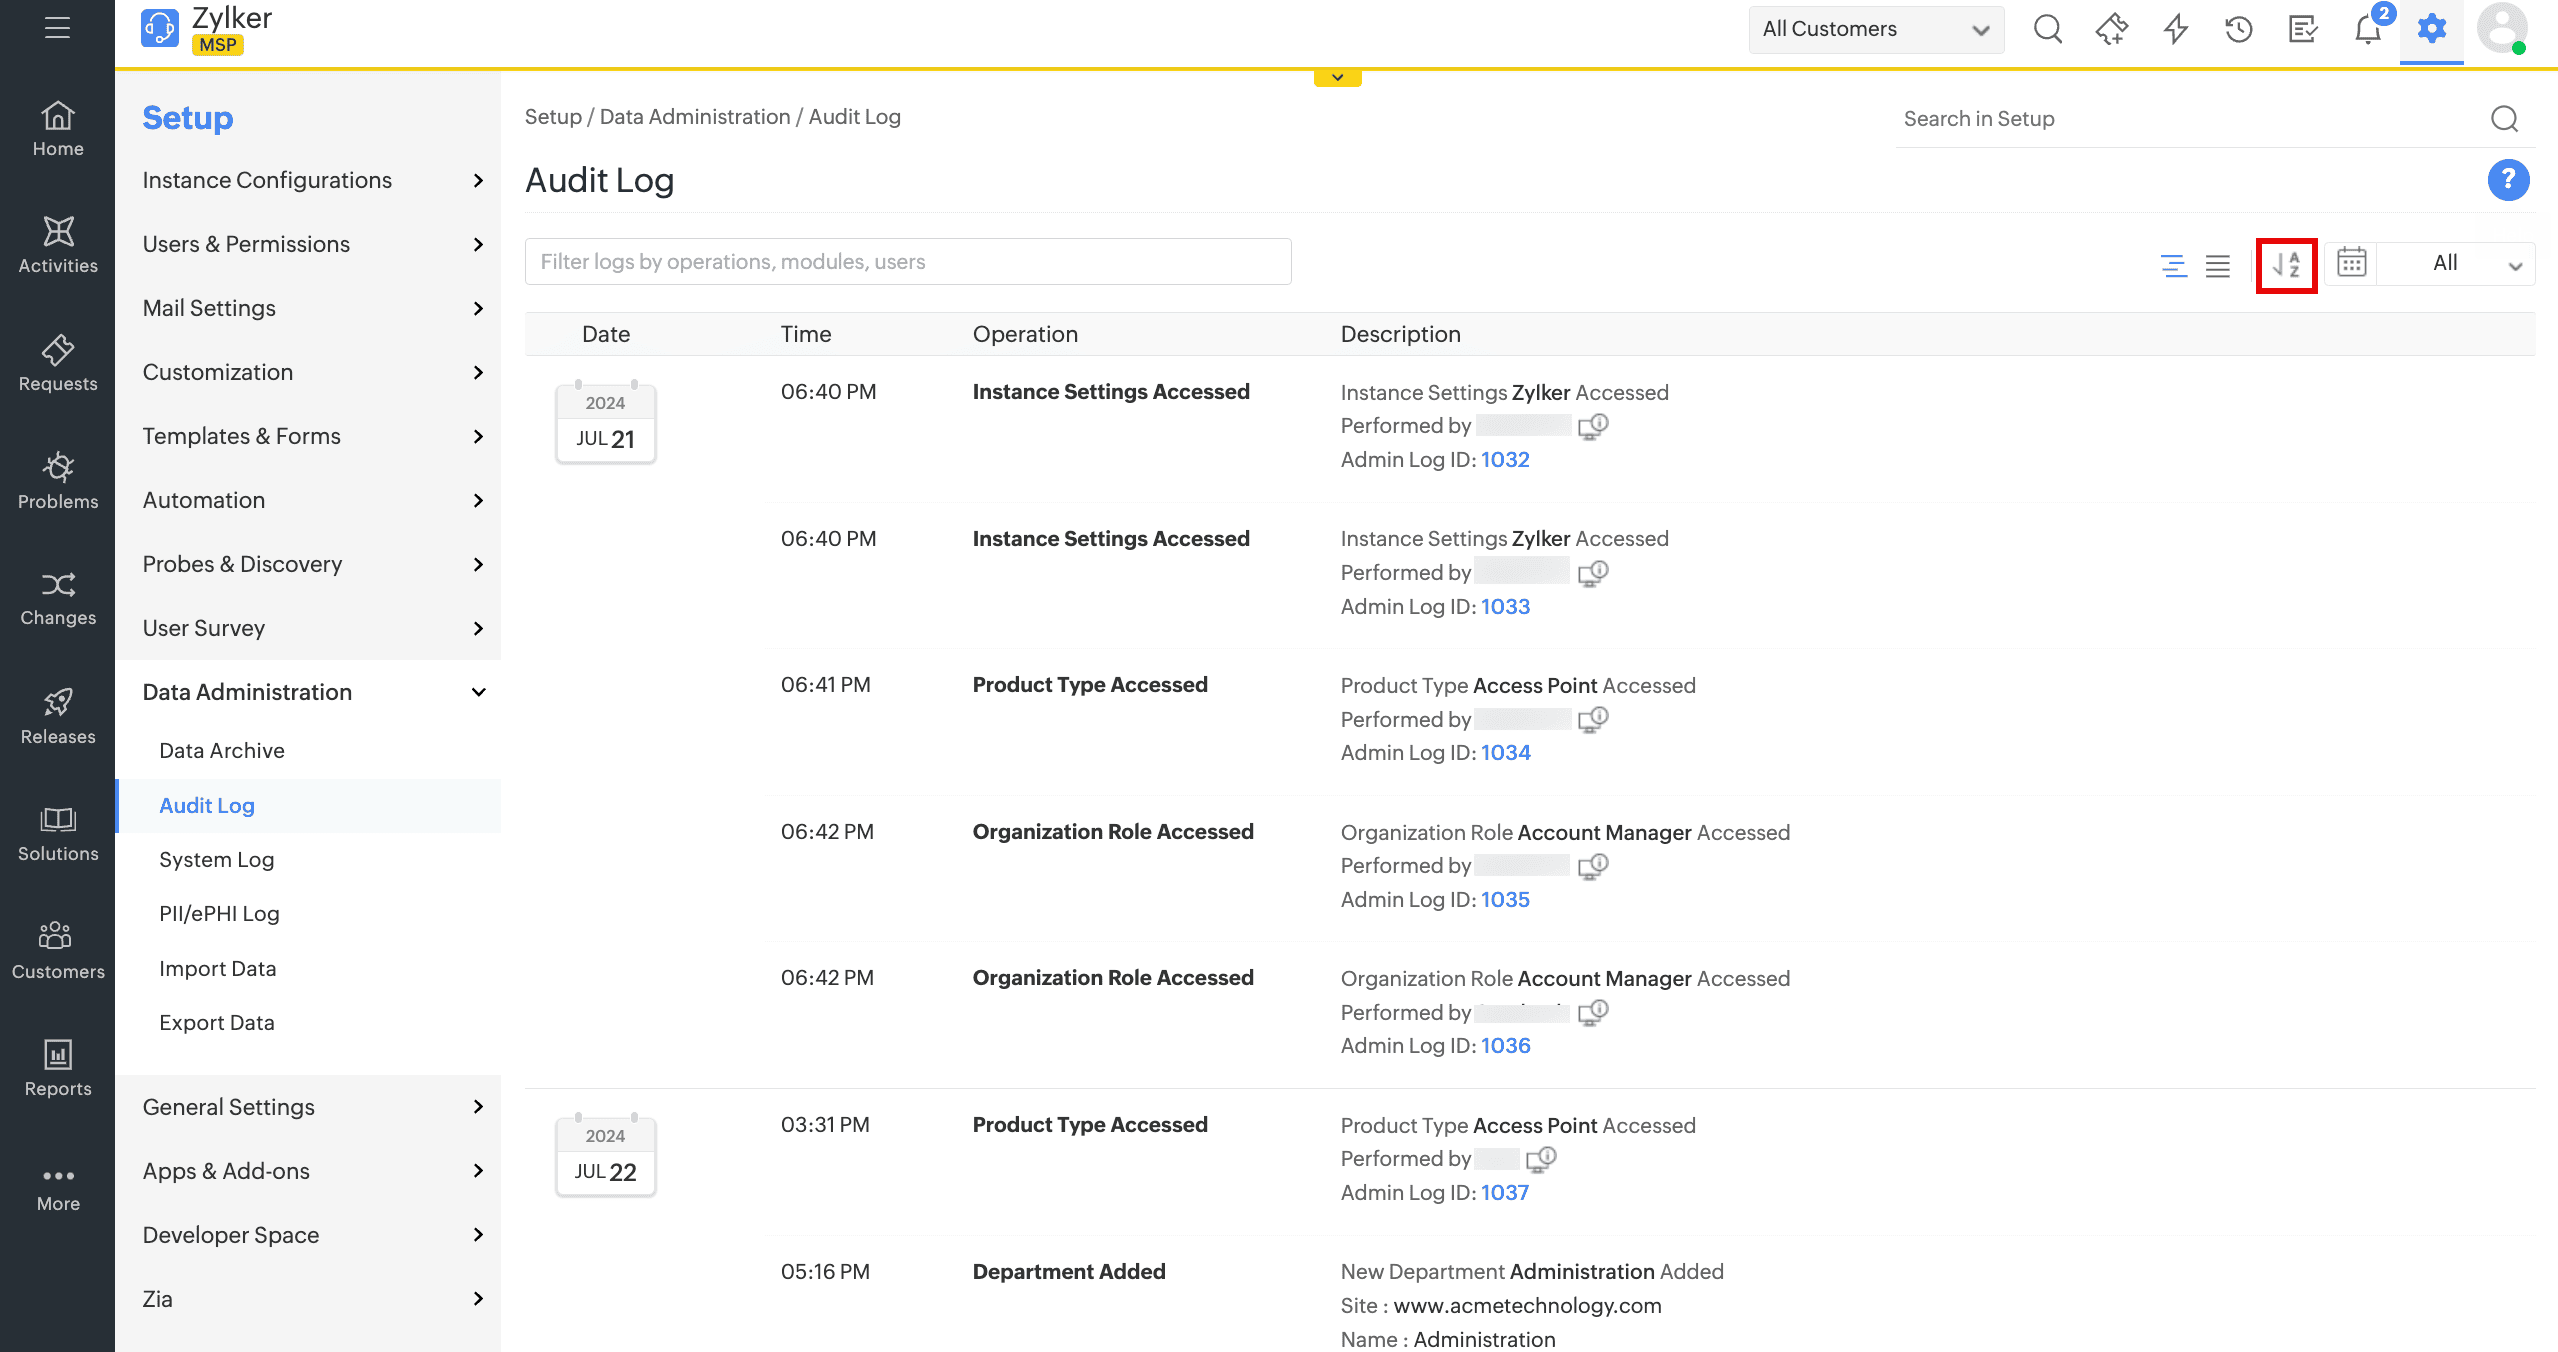Switch to list view icon

[2217, 265]
